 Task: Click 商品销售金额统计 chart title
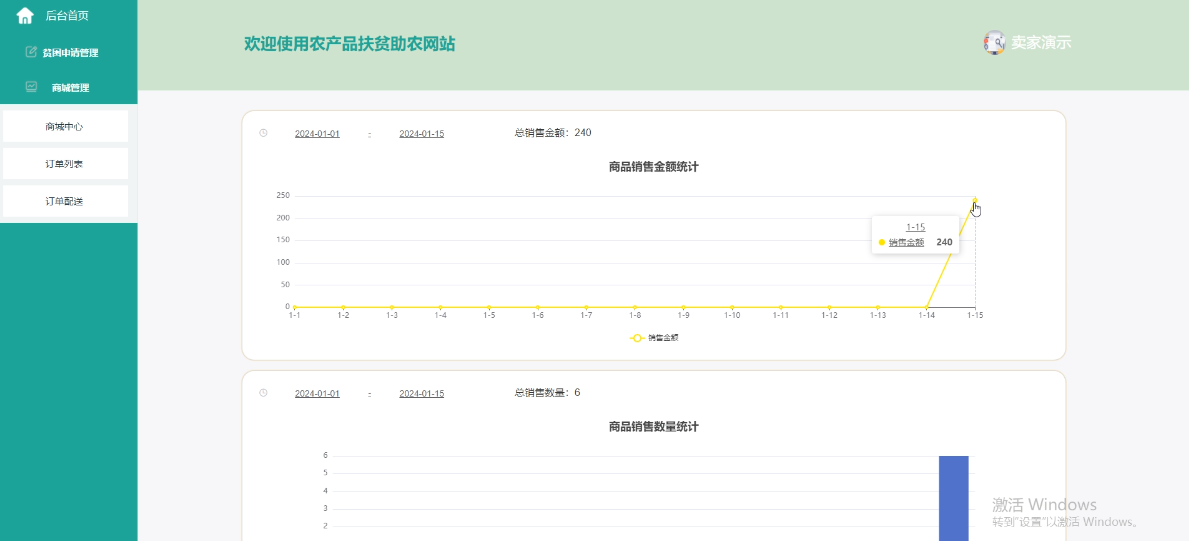coord(654,167)
